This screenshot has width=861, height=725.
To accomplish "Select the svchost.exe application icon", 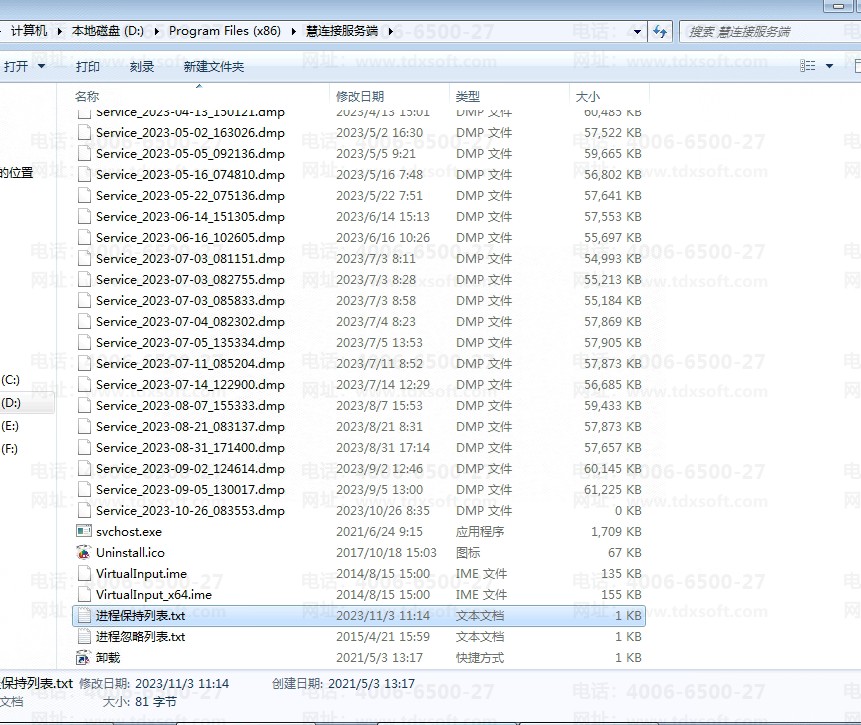I will point(82,531).
